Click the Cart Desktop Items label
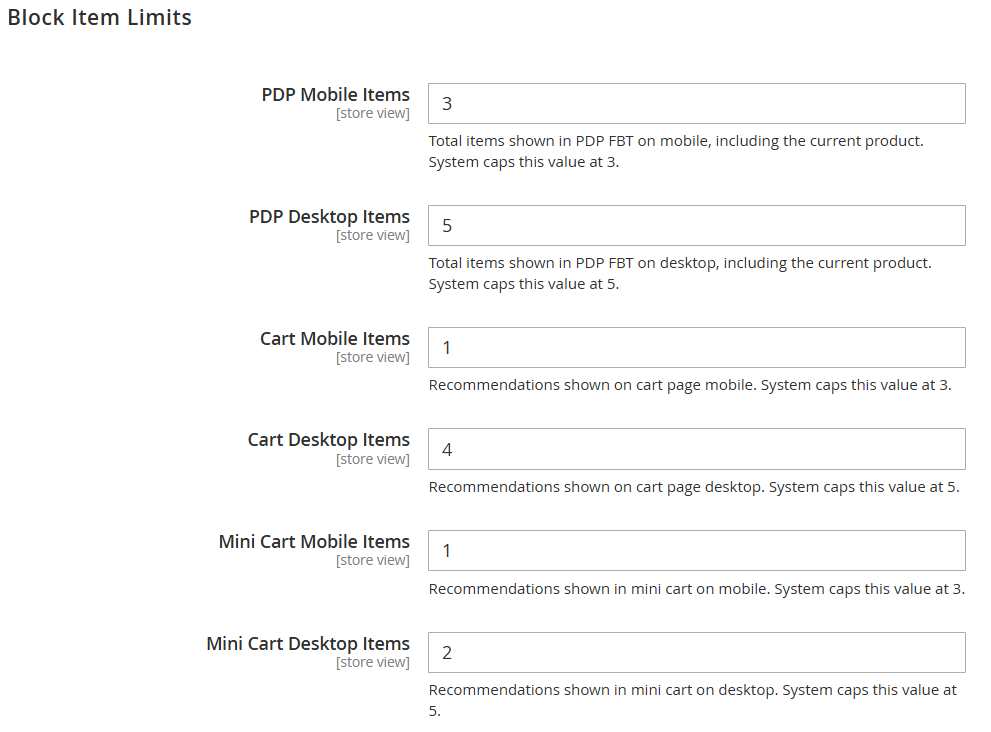Viewport: 991px width, 732px height. tap(329, 440)
